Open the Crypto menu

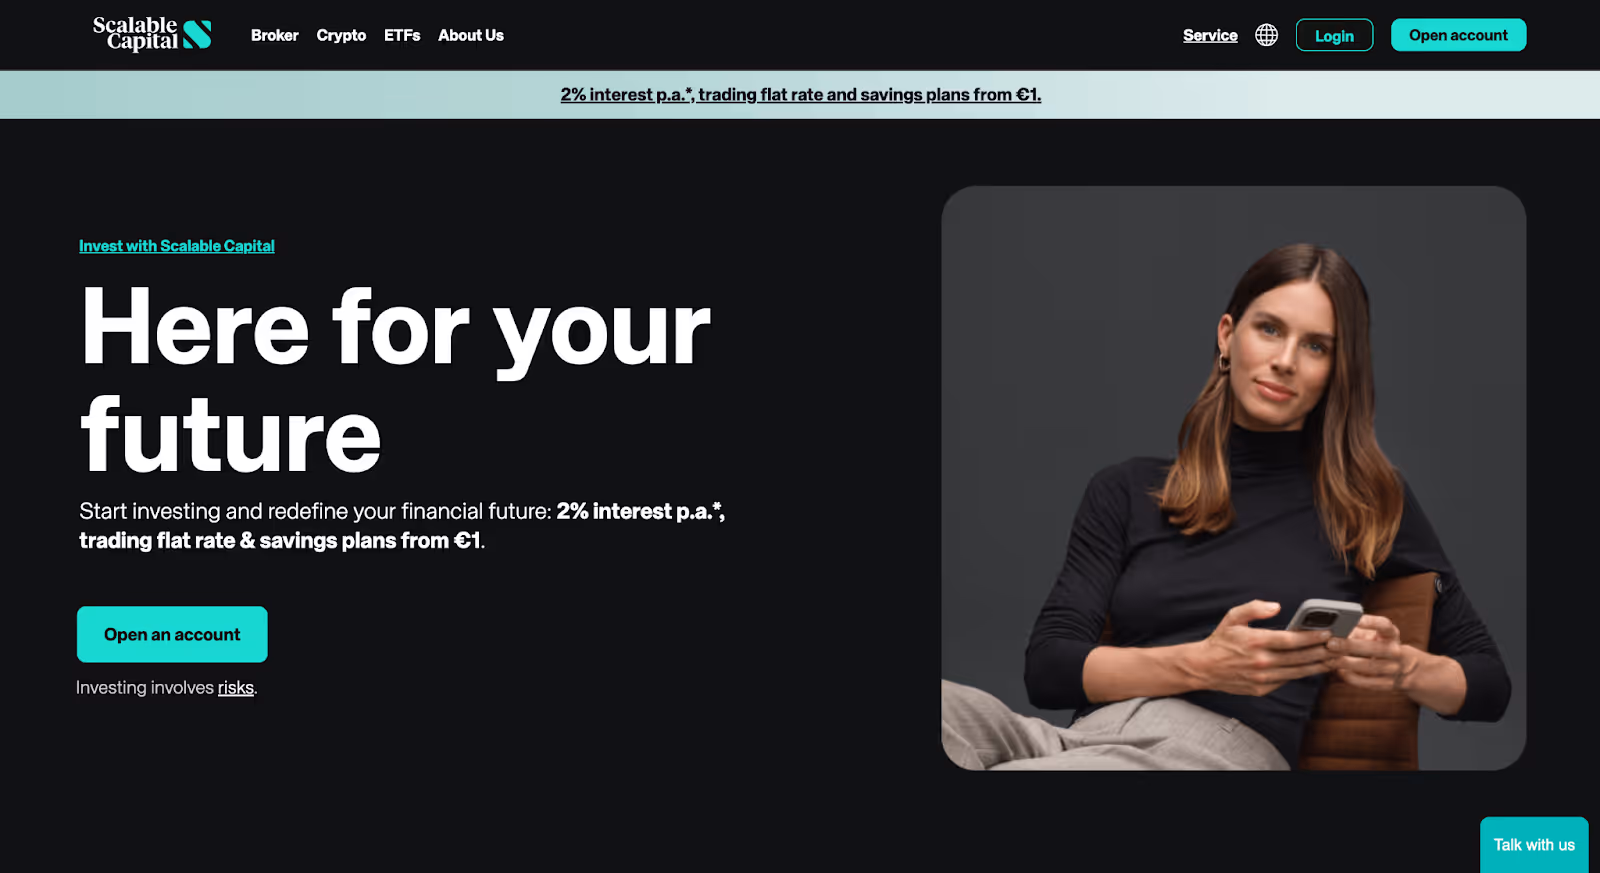tap(341, 35)
